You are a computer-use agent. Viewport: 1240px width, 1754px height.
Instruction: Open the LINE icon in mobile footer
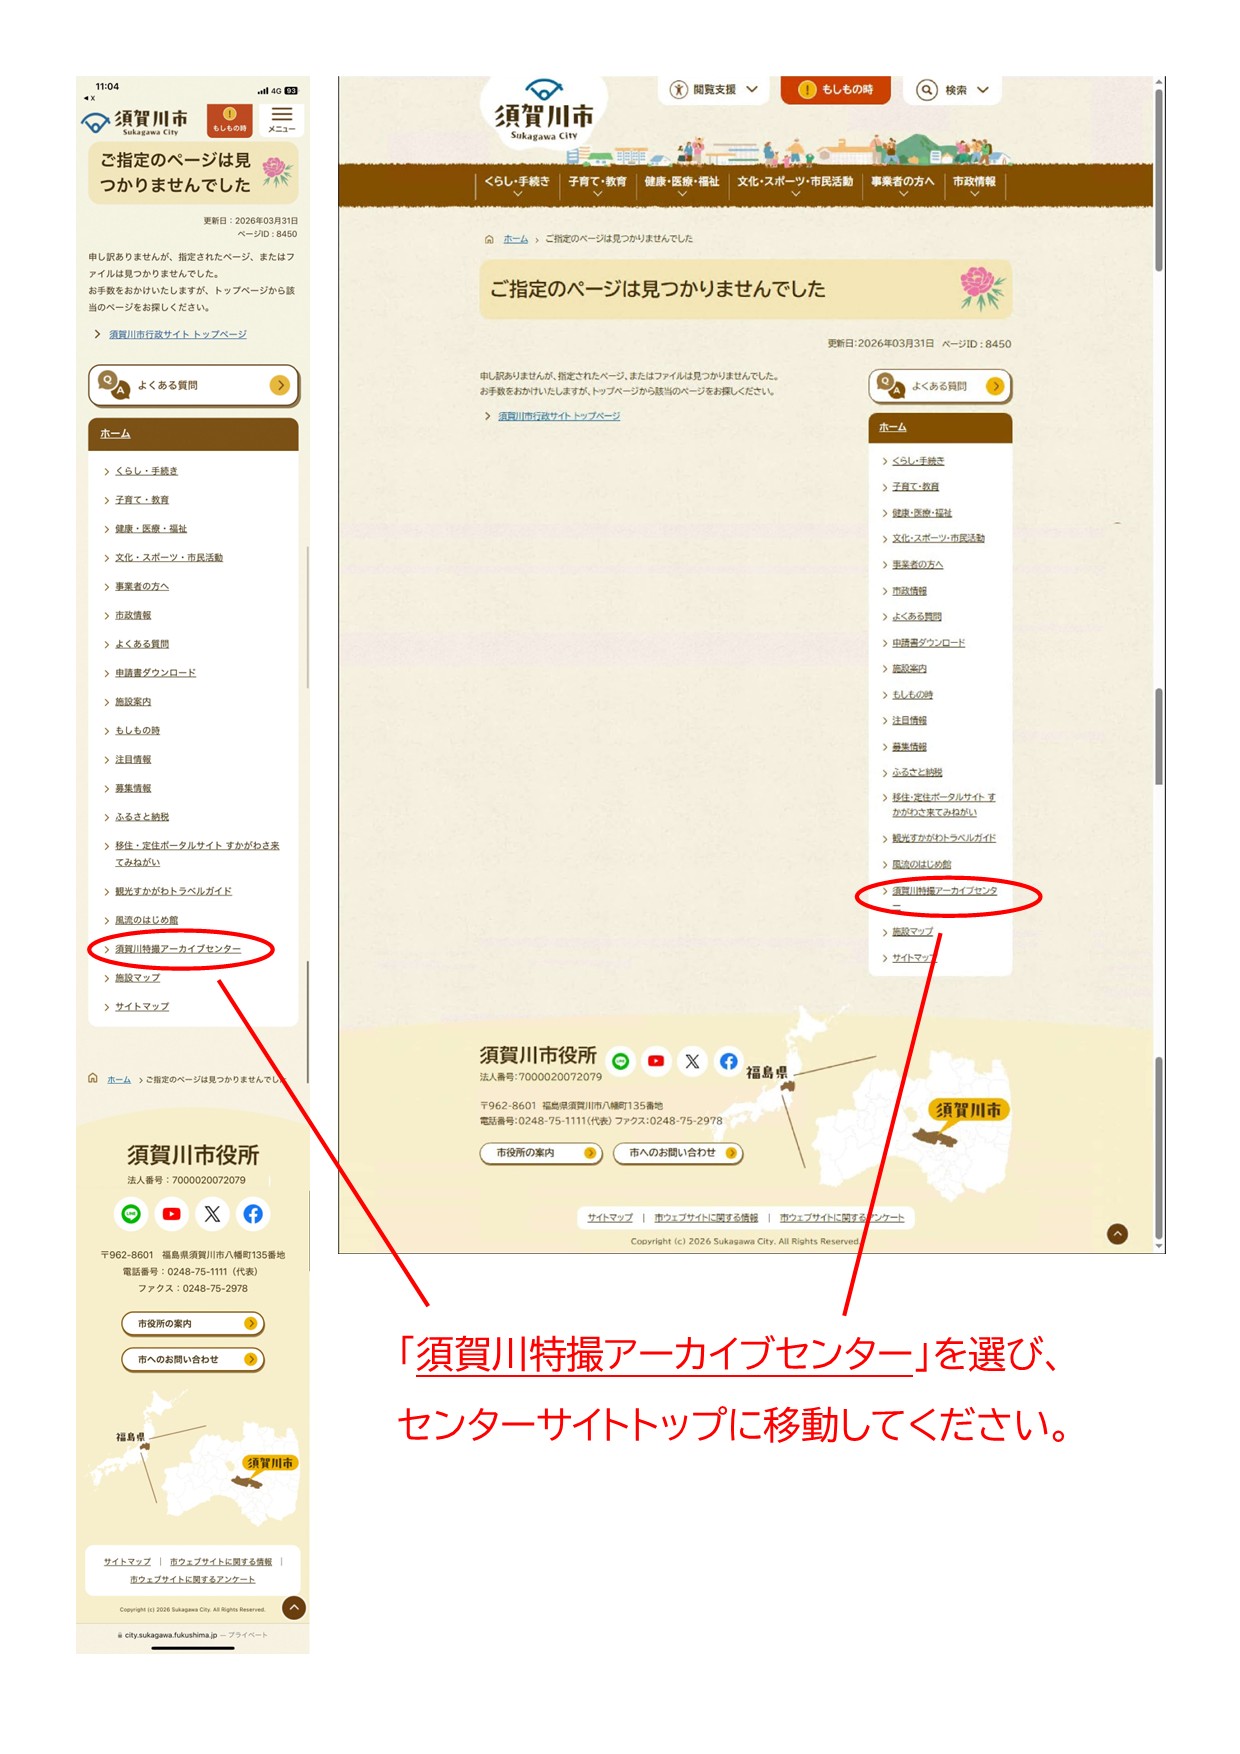tap(131, 1213)
